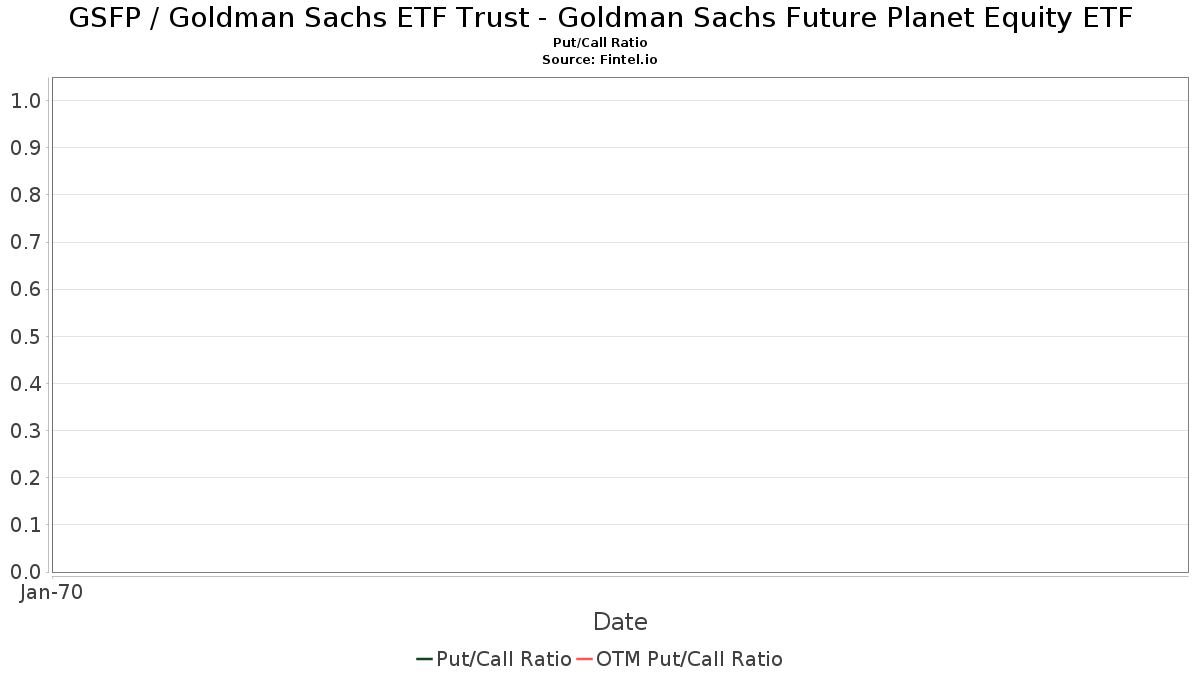Click the Put/Call Ratio subtitle
The height and width of the screenshot is (675, 1200).
(600, 43)
